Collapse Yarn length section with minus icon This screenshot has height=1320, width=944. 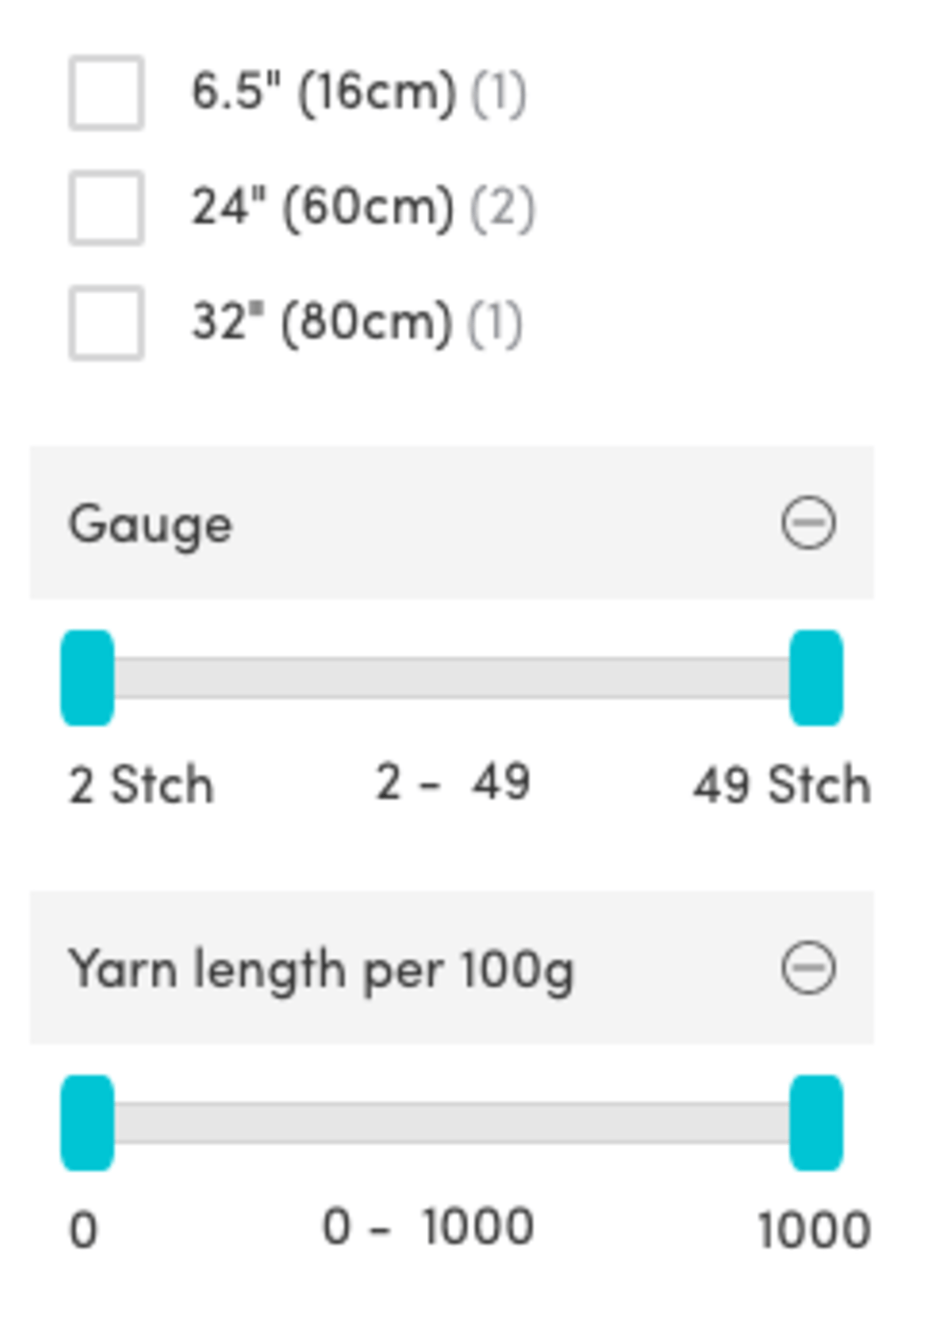coord(808,968)
